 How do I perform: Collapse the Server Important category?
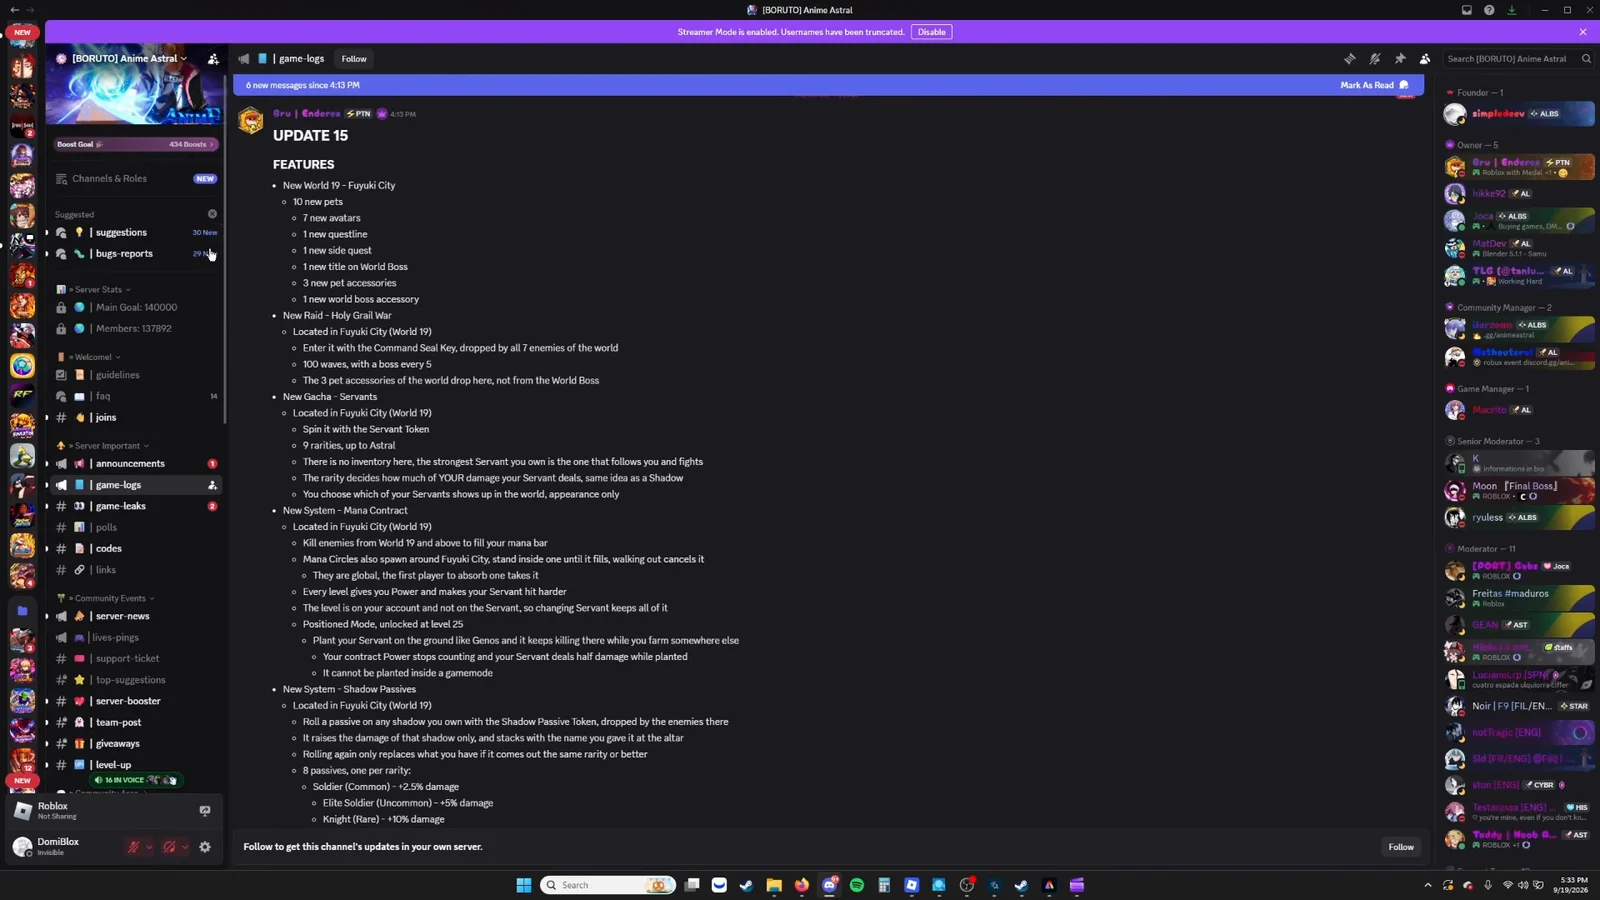106,446
